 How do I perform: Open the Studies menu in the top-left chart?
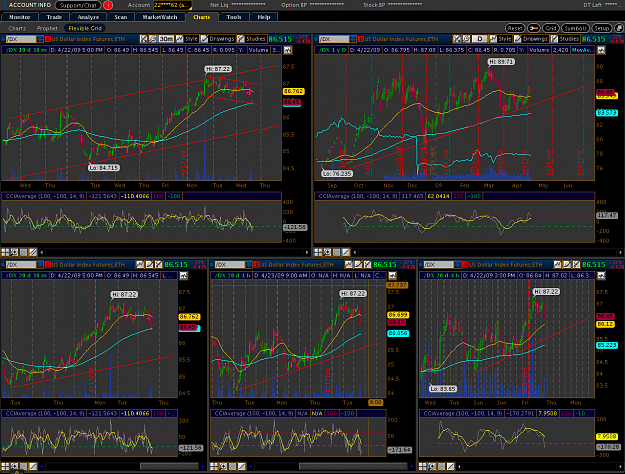(x=251, y=39)
